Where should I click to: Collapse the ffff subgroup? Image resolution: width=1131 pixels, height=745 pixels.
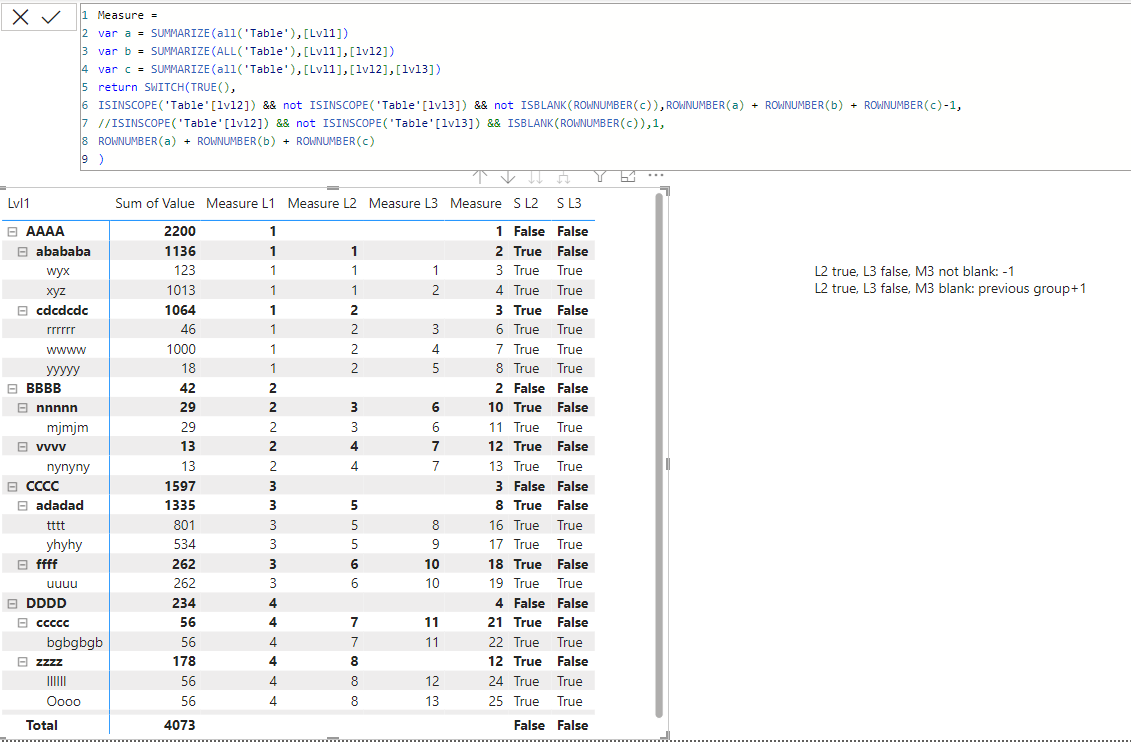(22, 564)
